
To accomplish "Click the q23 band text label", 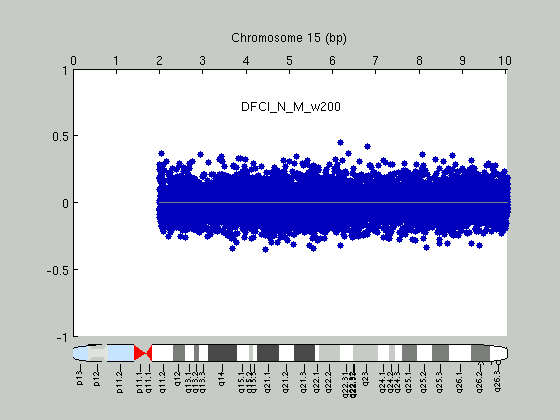I will 365,378.
